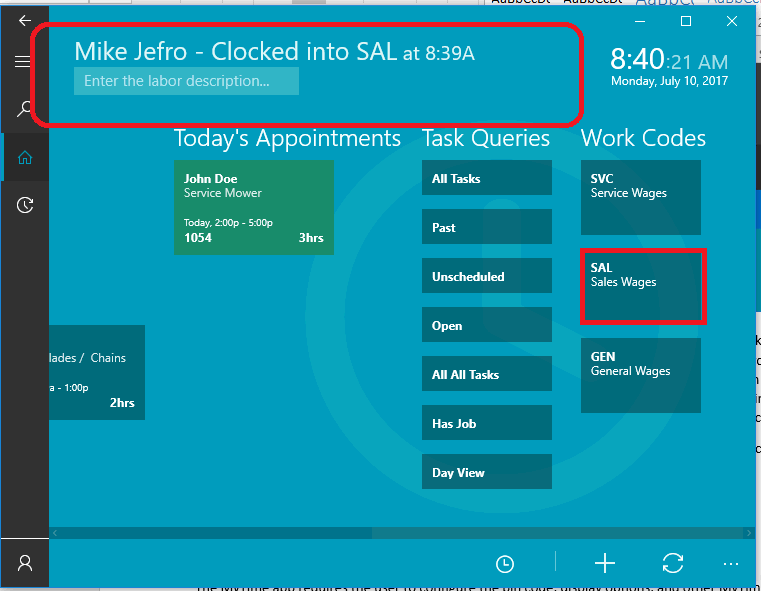Clock into GEN General Wages
This screenshot has height=591, width=761.
click(x=640, y=375)
